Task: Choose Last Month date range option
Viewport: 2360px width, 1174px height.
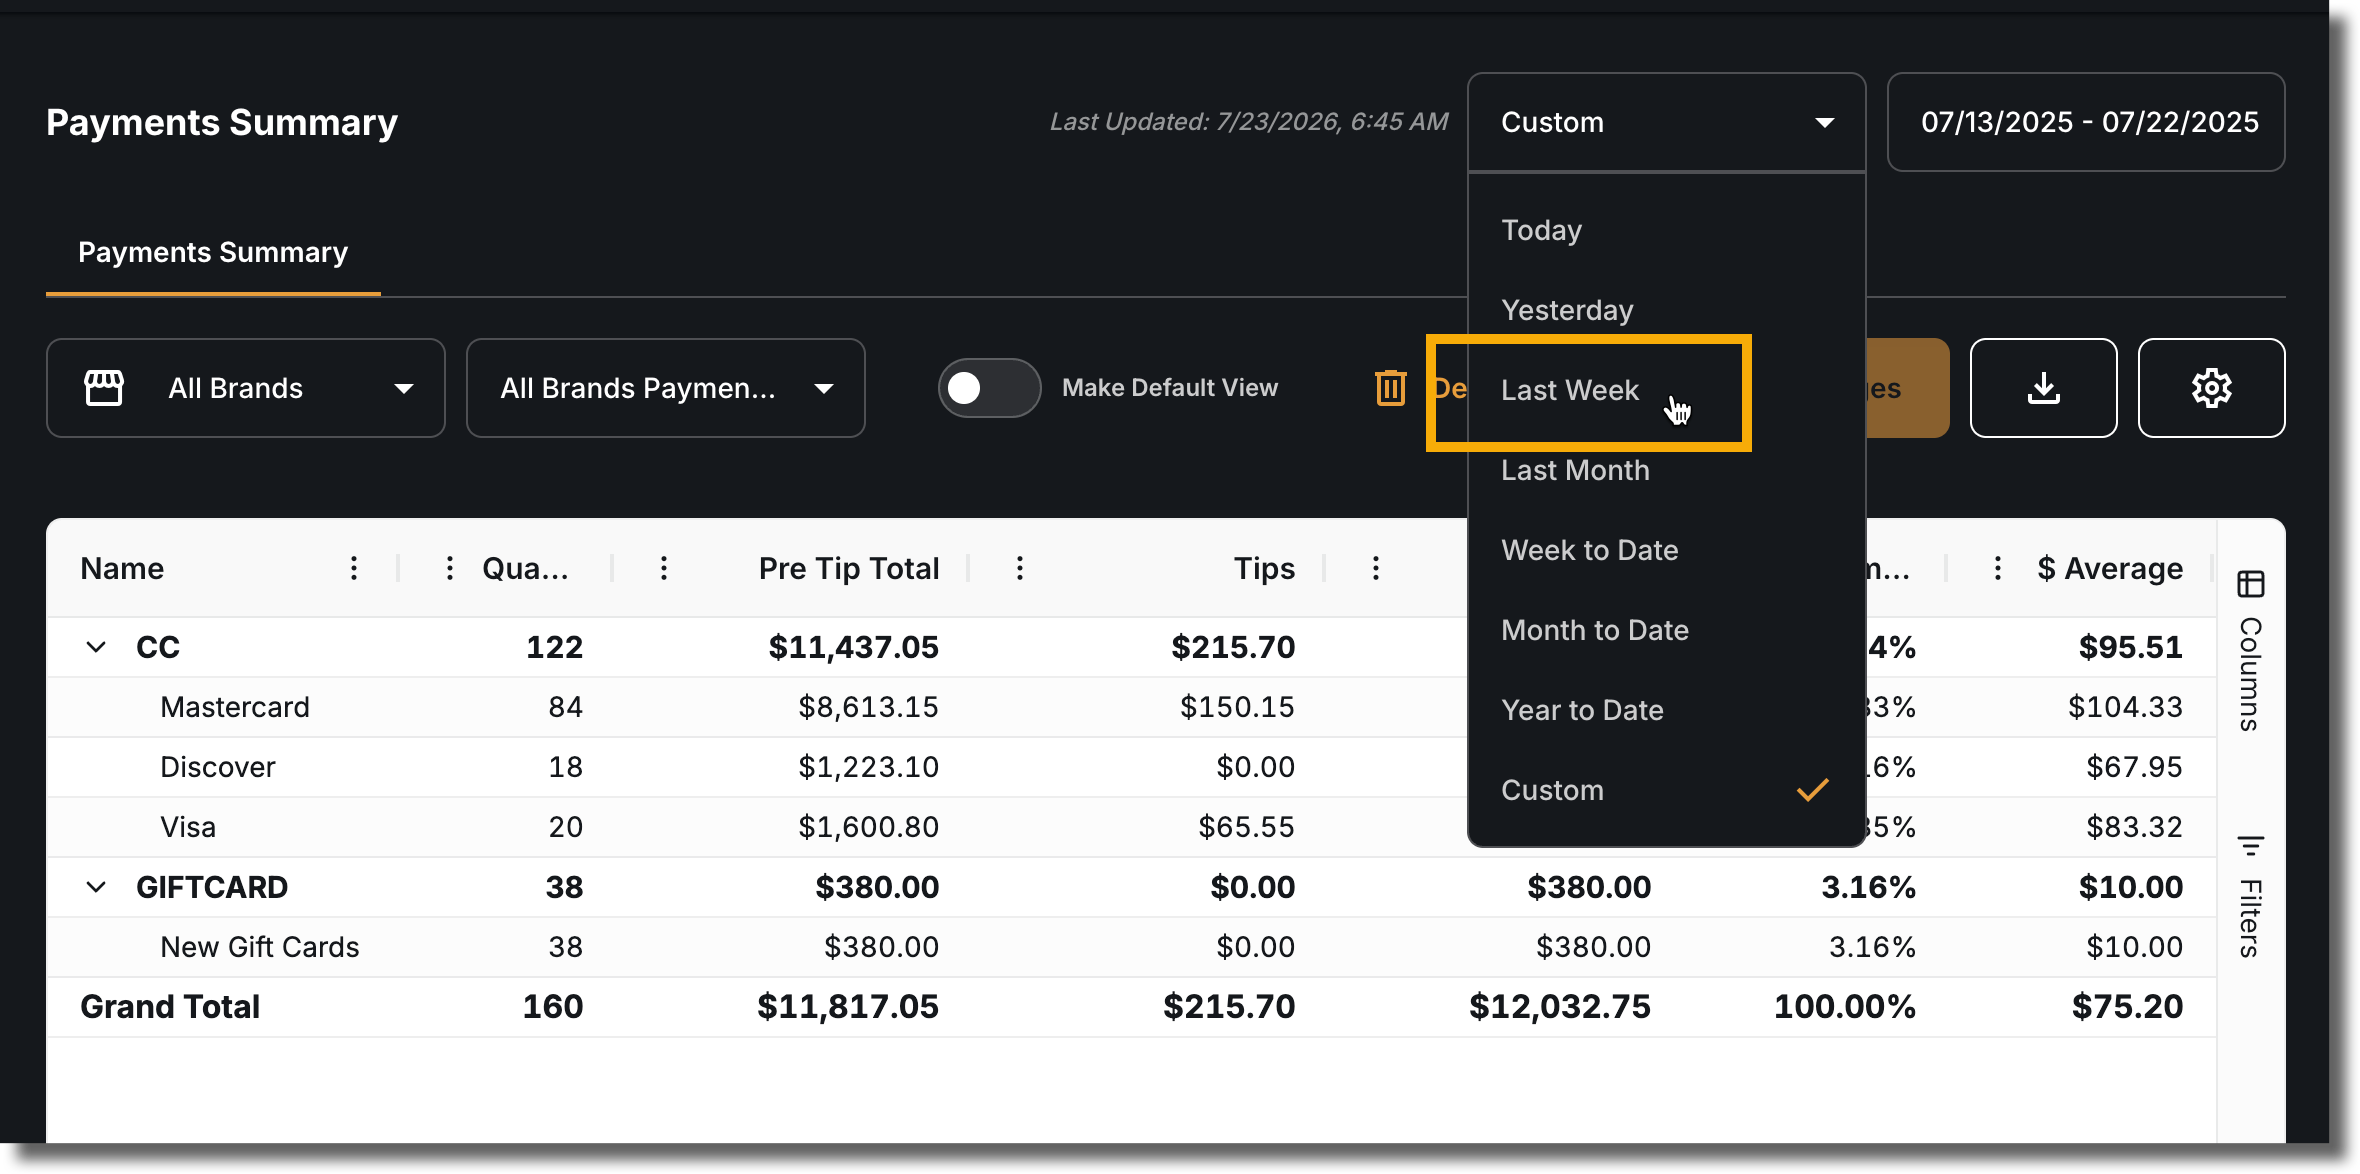Action: pyautogui.click(x=1667, y=470)
